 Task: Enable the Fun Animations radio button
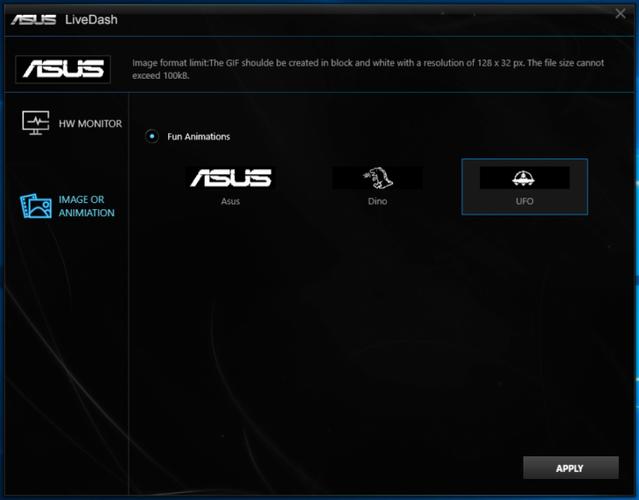[152, 136]
